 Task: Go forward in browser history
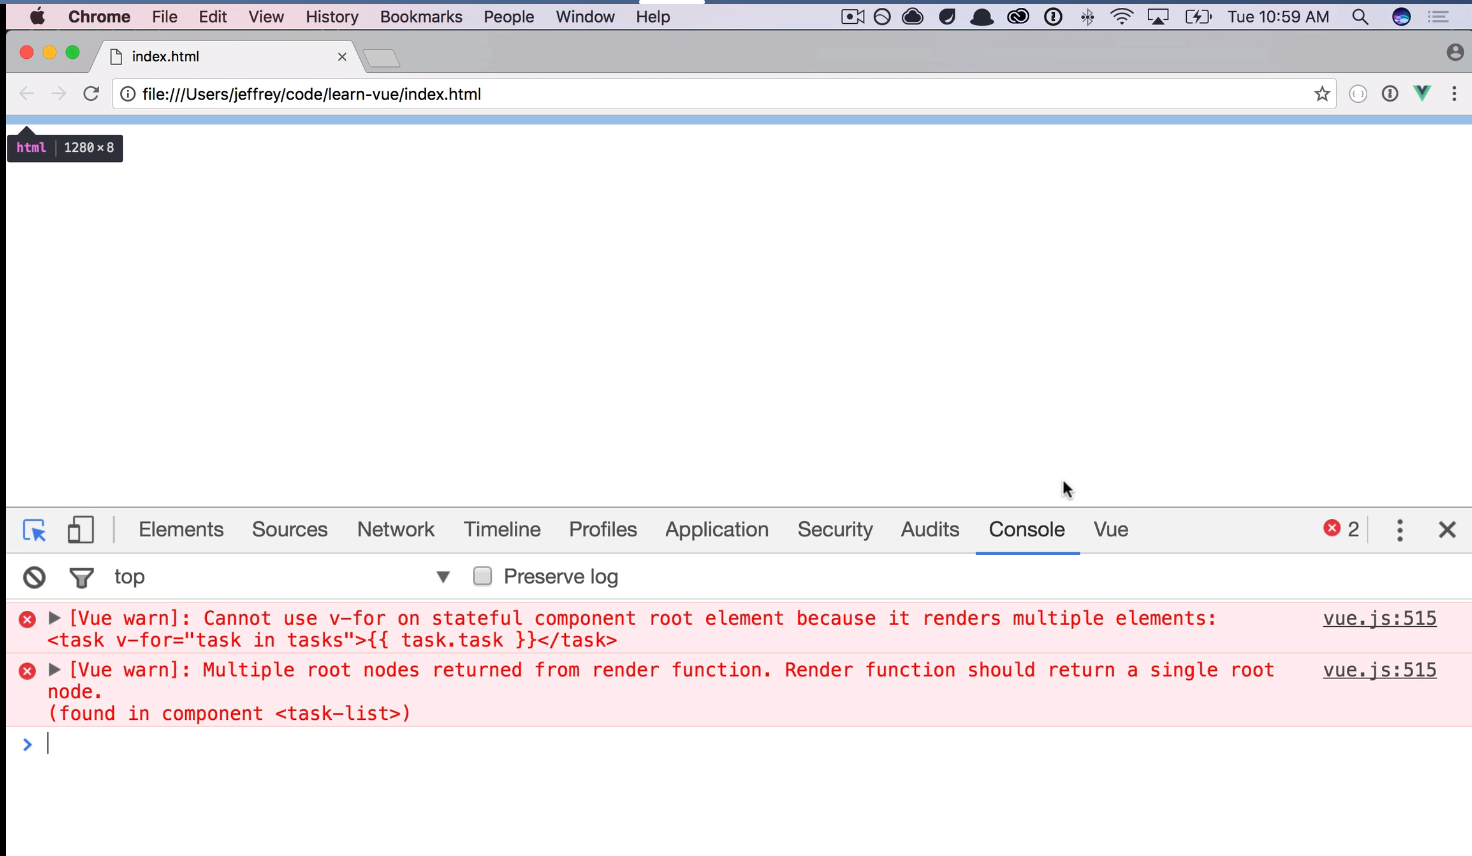[59, 94]
